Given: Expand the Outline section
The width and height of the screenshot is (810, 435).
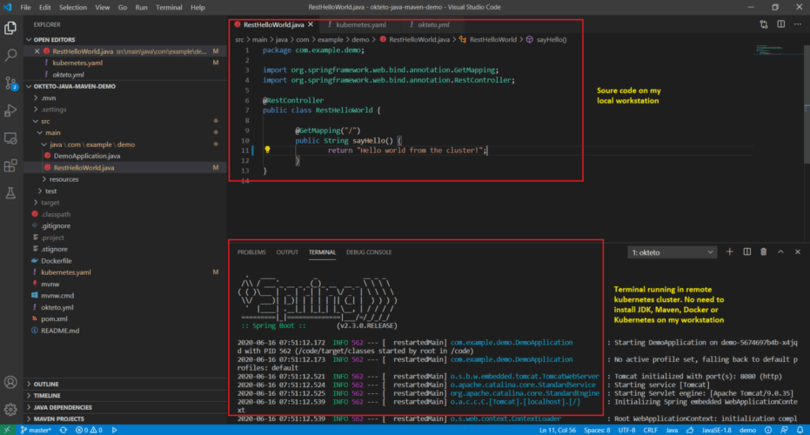Looking at the screenshot, I should coord(45,384).
